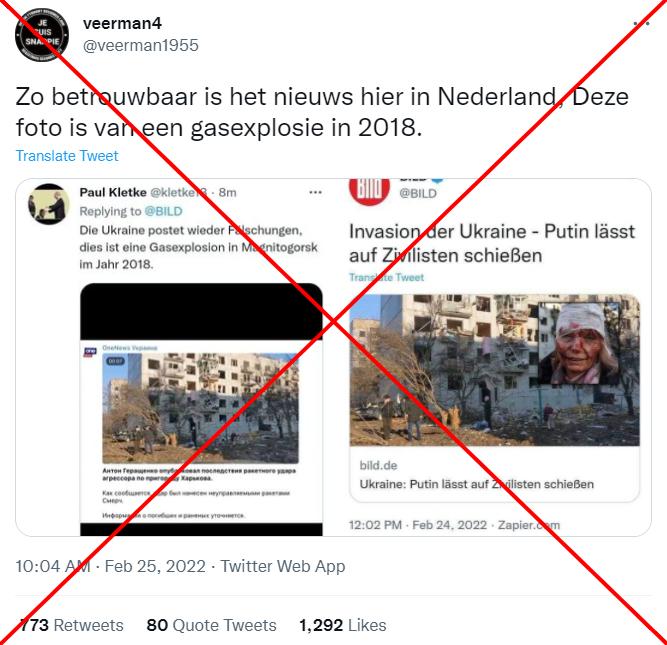Open veerman4 profile avatar
Image resolution: width=667 pixels, height=645 pixels.
coord(42,35)
